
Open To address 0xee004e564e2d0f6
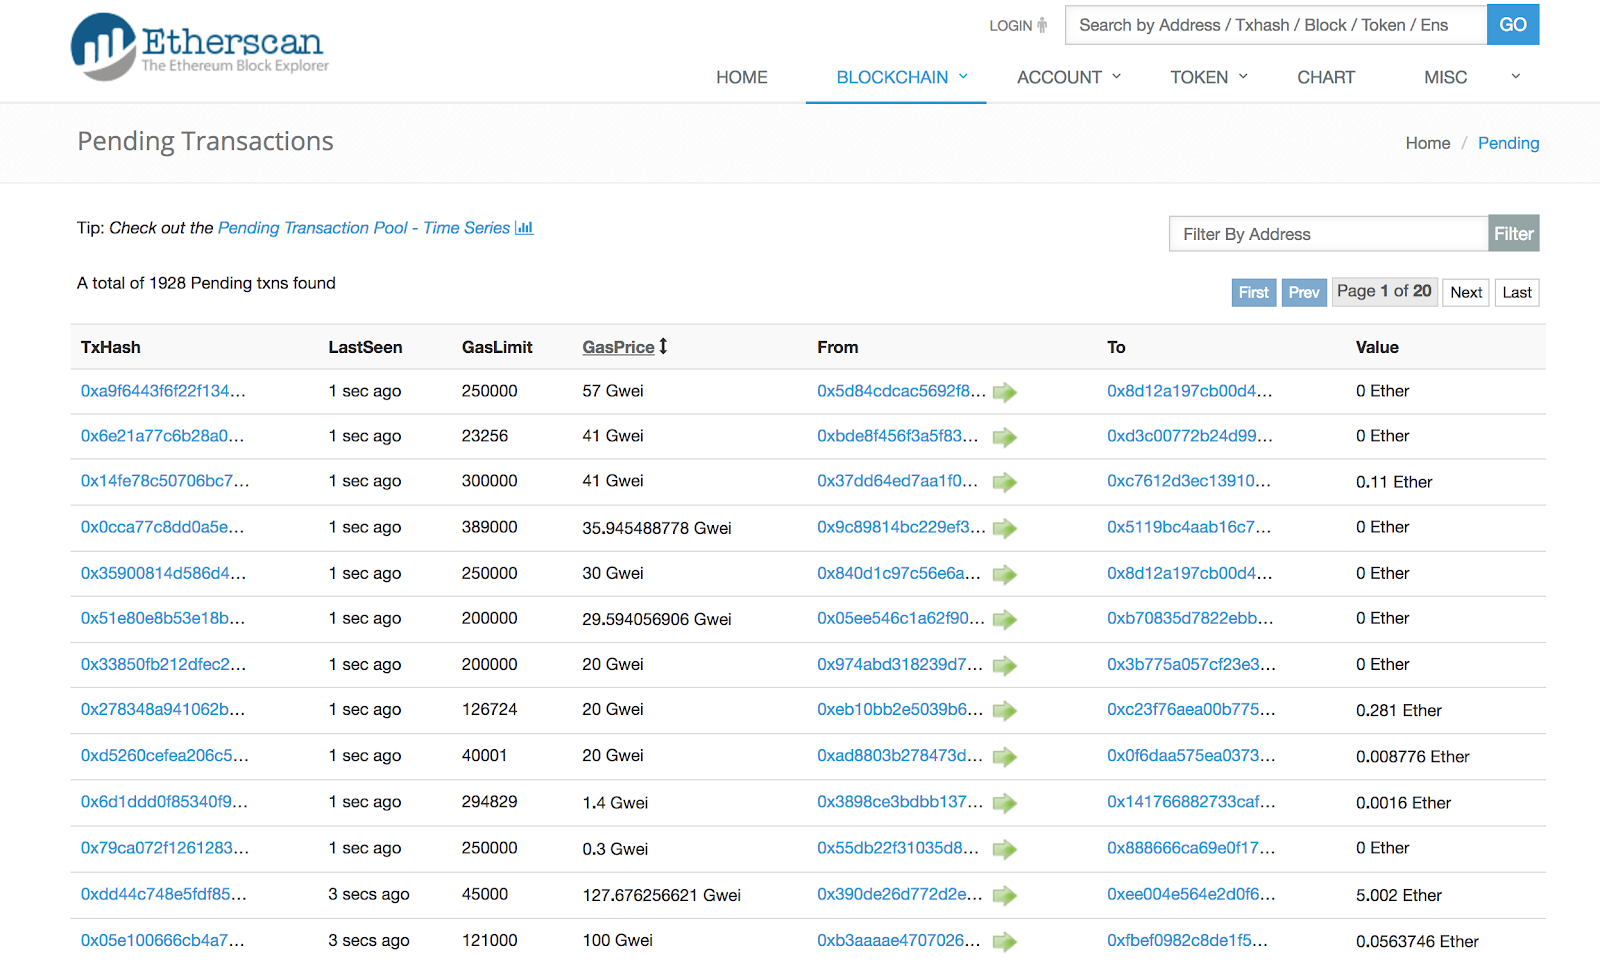click(x=1191, y=894)
